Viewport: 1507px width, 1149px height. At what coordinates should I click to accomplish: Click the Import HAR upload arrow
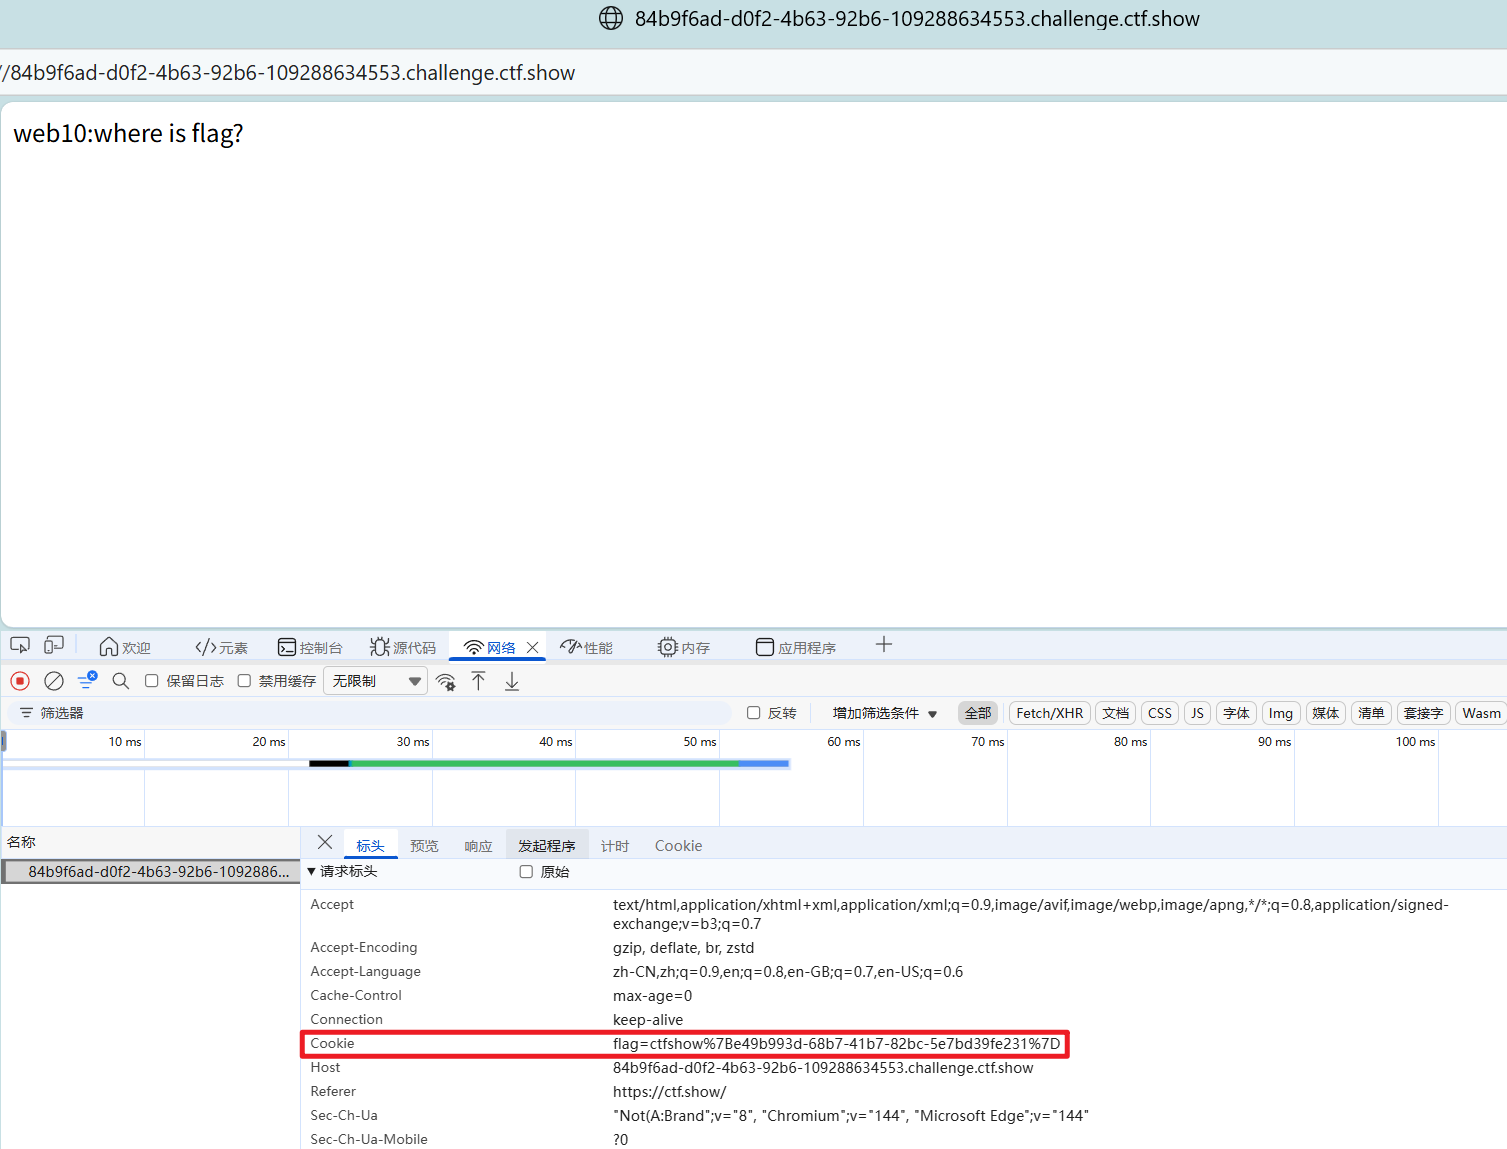(x=479, y=681)
